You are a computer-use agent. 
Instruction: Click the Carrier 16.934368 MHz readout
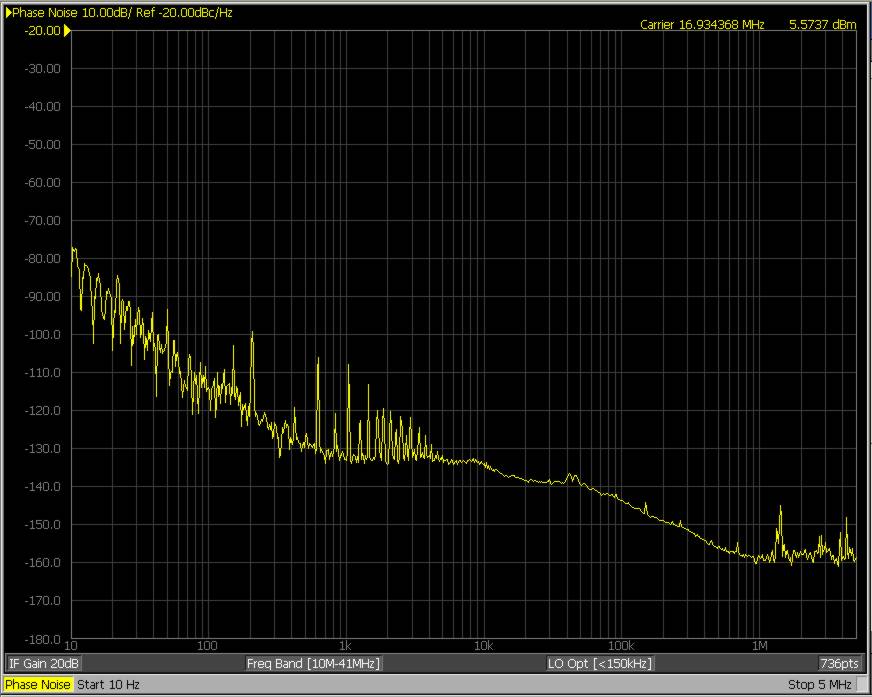click(702, 25)
